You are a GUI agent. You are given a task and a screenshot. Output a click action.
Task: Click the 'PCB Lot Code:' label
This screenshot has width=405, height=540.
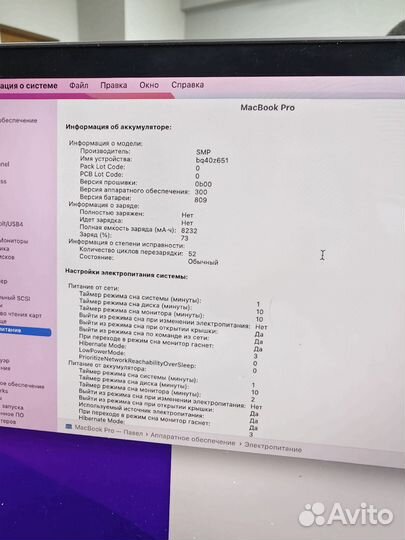(101, 174)
